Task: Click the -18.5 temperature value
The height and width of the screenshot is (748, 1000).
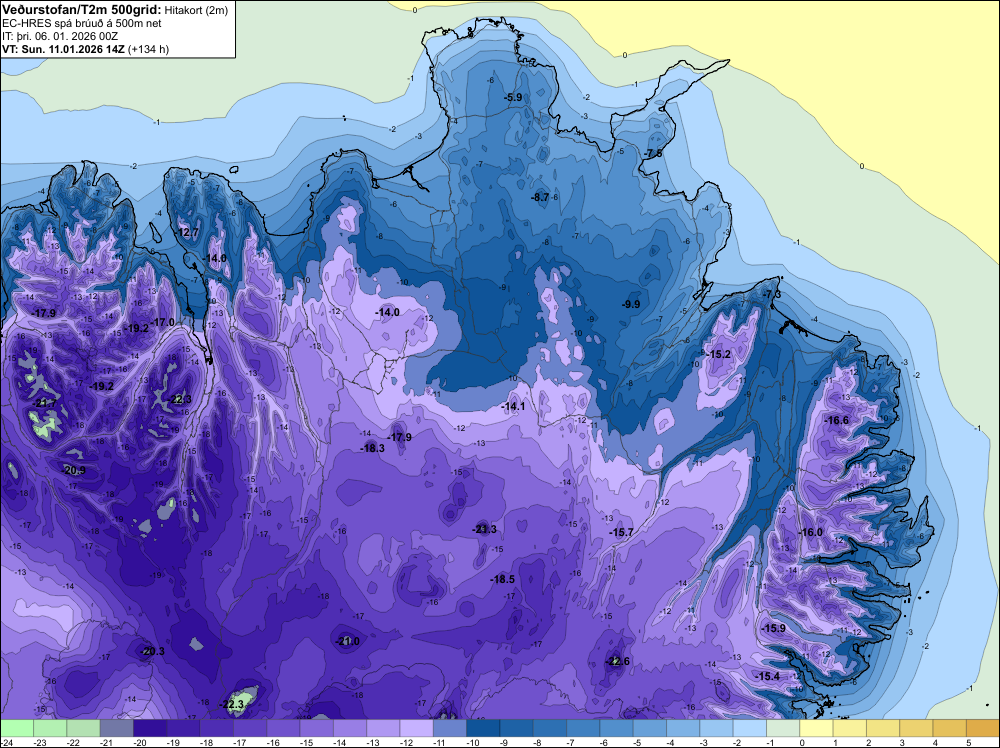Action: [x=503, y=580]
